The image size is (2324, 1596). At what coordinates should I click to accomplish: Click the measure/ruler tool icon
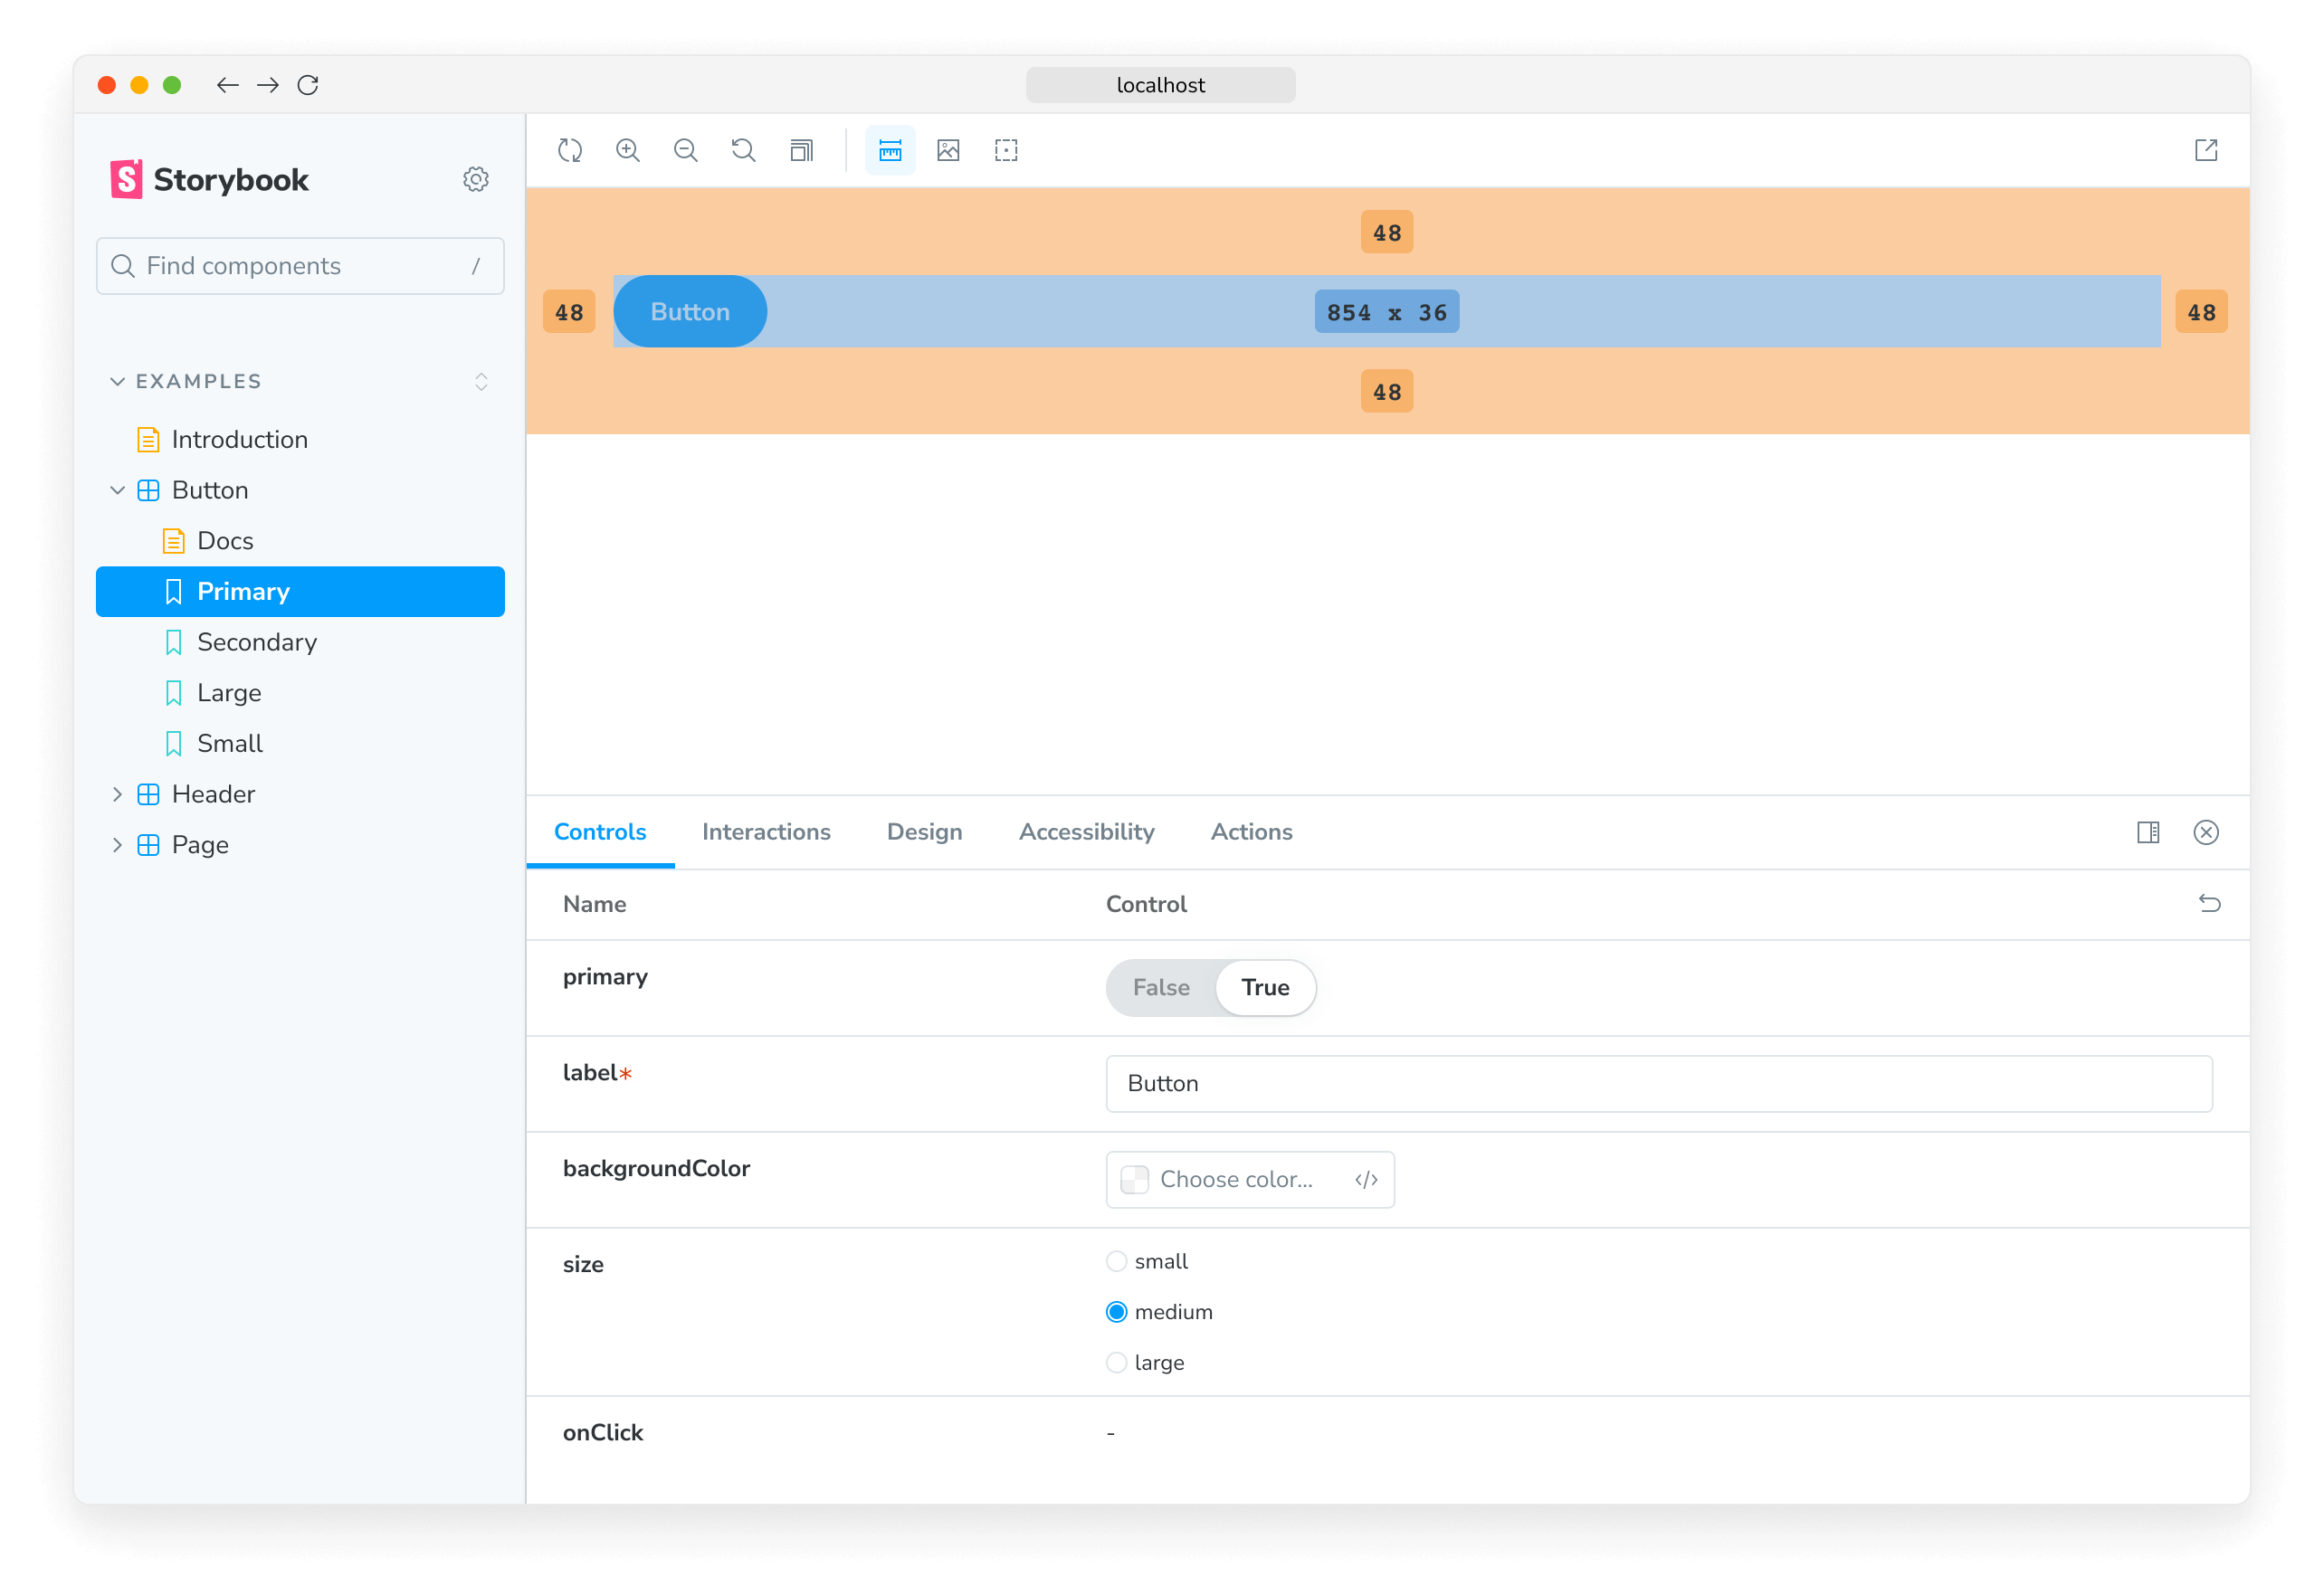coord(890,150)
